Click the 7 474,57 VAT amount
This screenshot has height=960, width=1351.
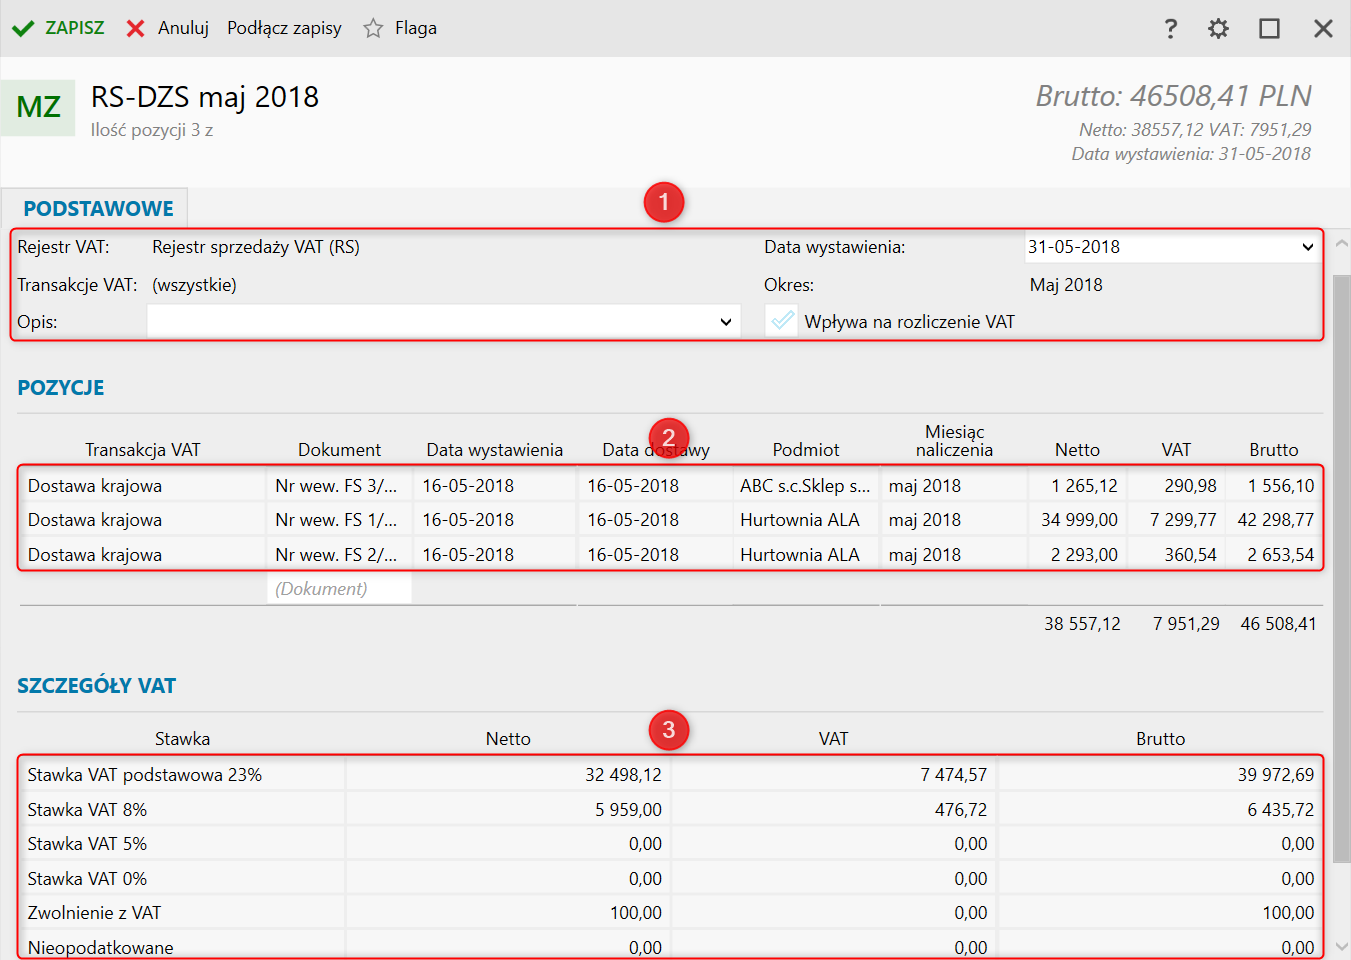[x=954, y=775]
